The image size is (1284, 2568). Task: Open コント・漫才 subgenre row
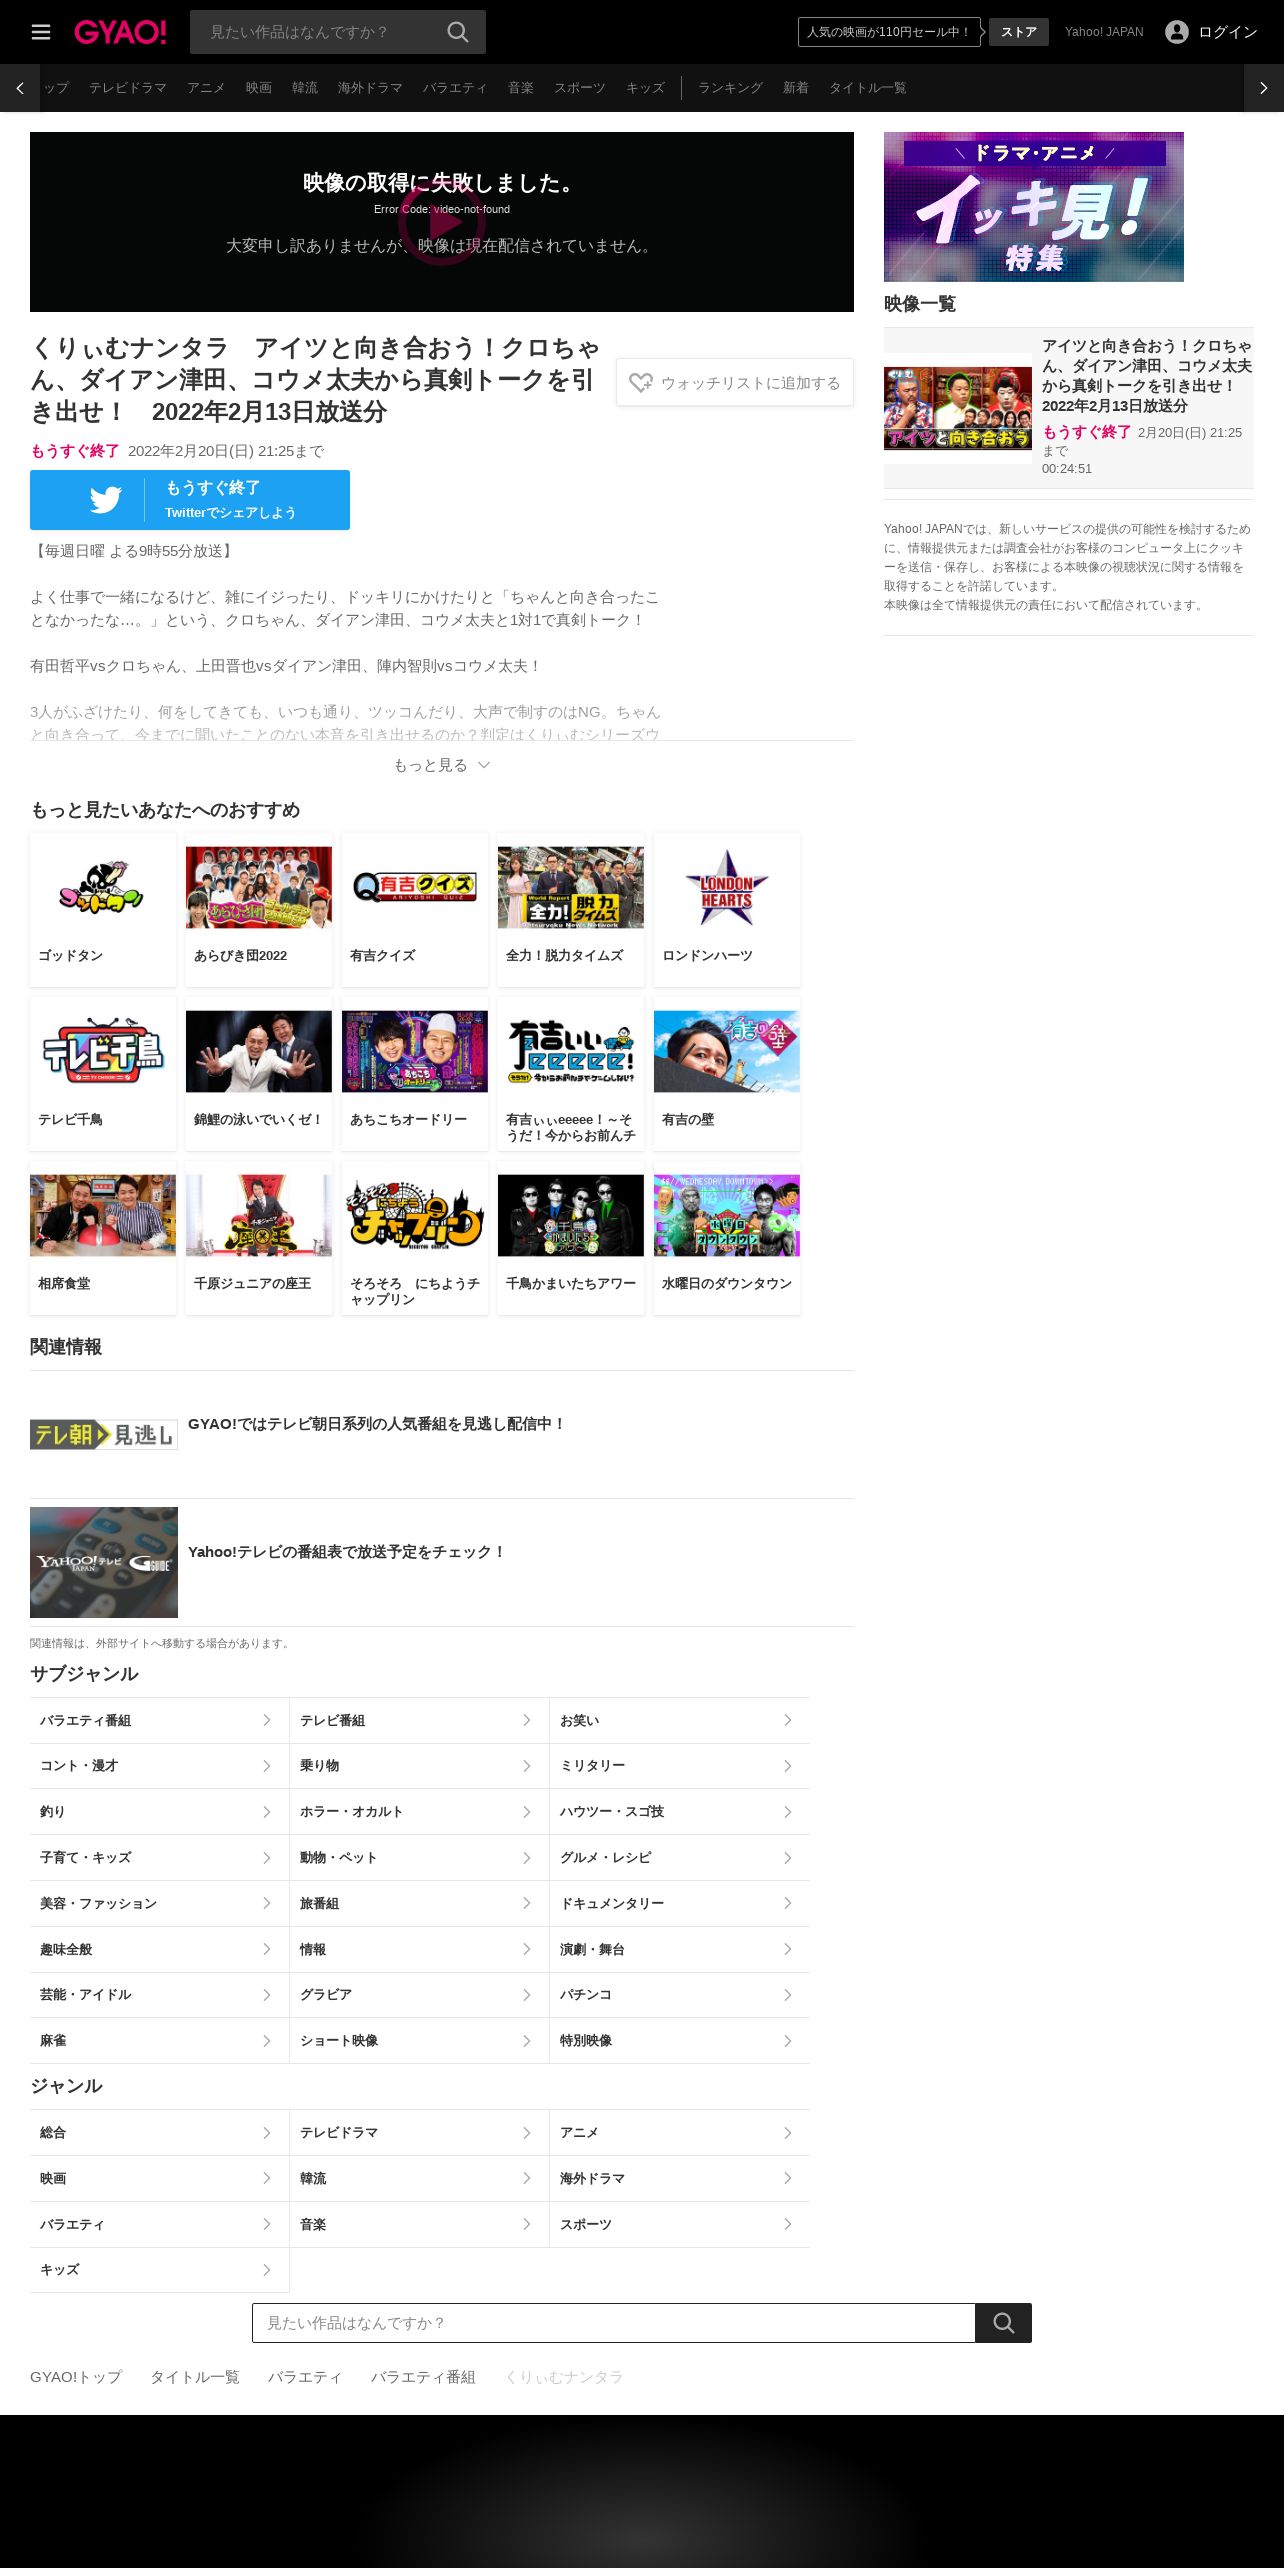coord(159,1766)
